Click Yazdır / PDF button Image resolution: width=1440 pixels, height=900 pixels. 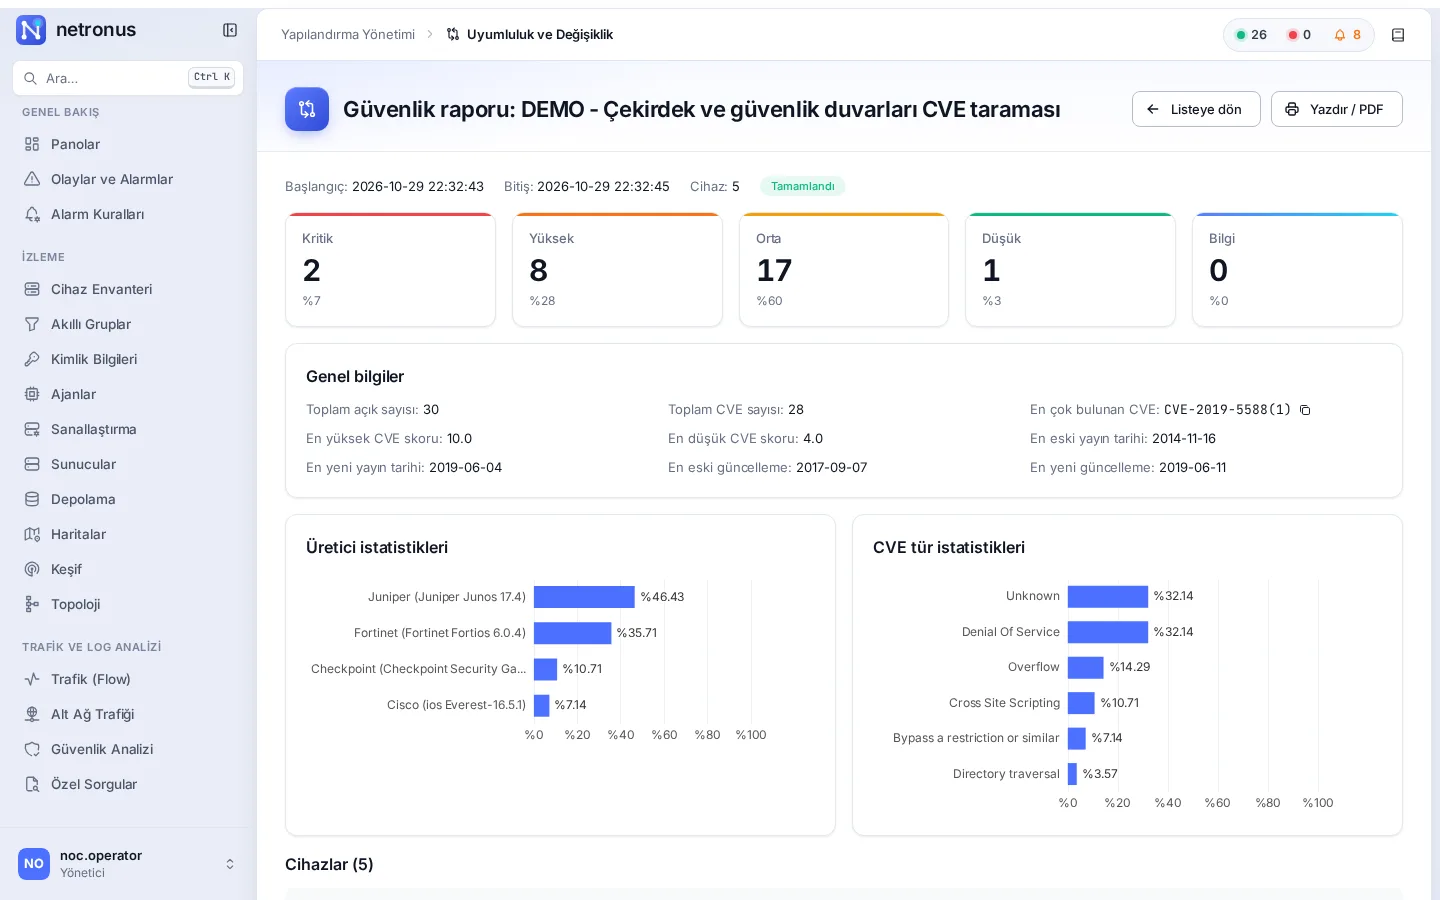click(x=1336, y=109)
